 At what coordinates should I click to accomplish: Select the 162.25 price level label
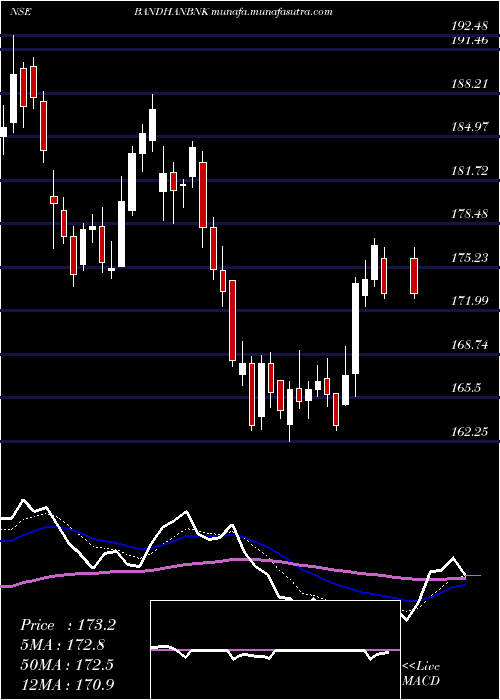(469, 432)
